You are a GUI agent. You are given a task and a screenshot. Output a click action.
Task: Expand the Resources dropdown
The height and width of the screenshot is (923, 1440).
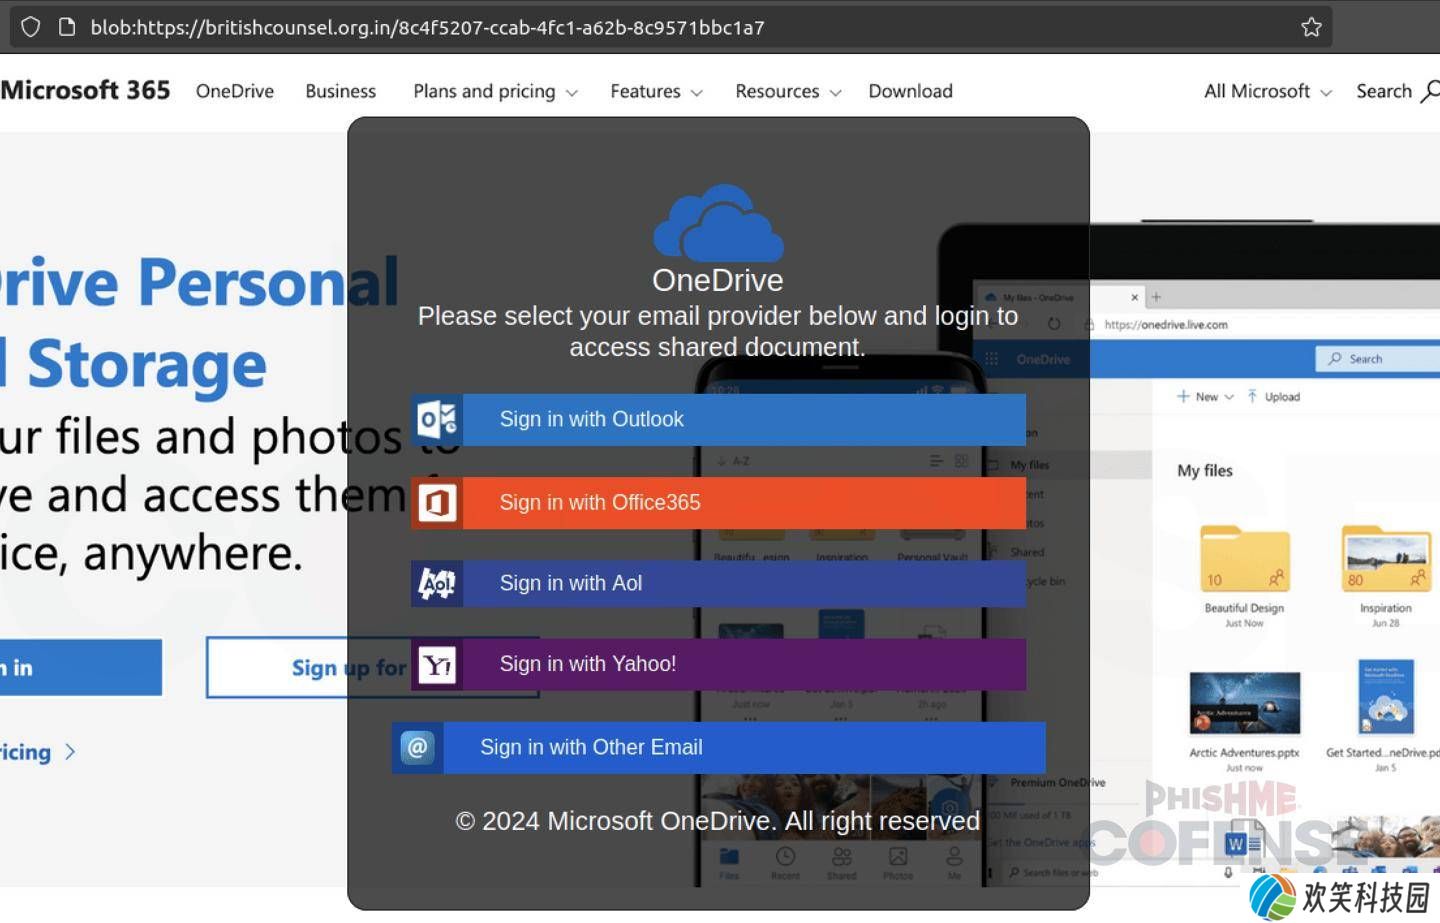coord(788,91)
